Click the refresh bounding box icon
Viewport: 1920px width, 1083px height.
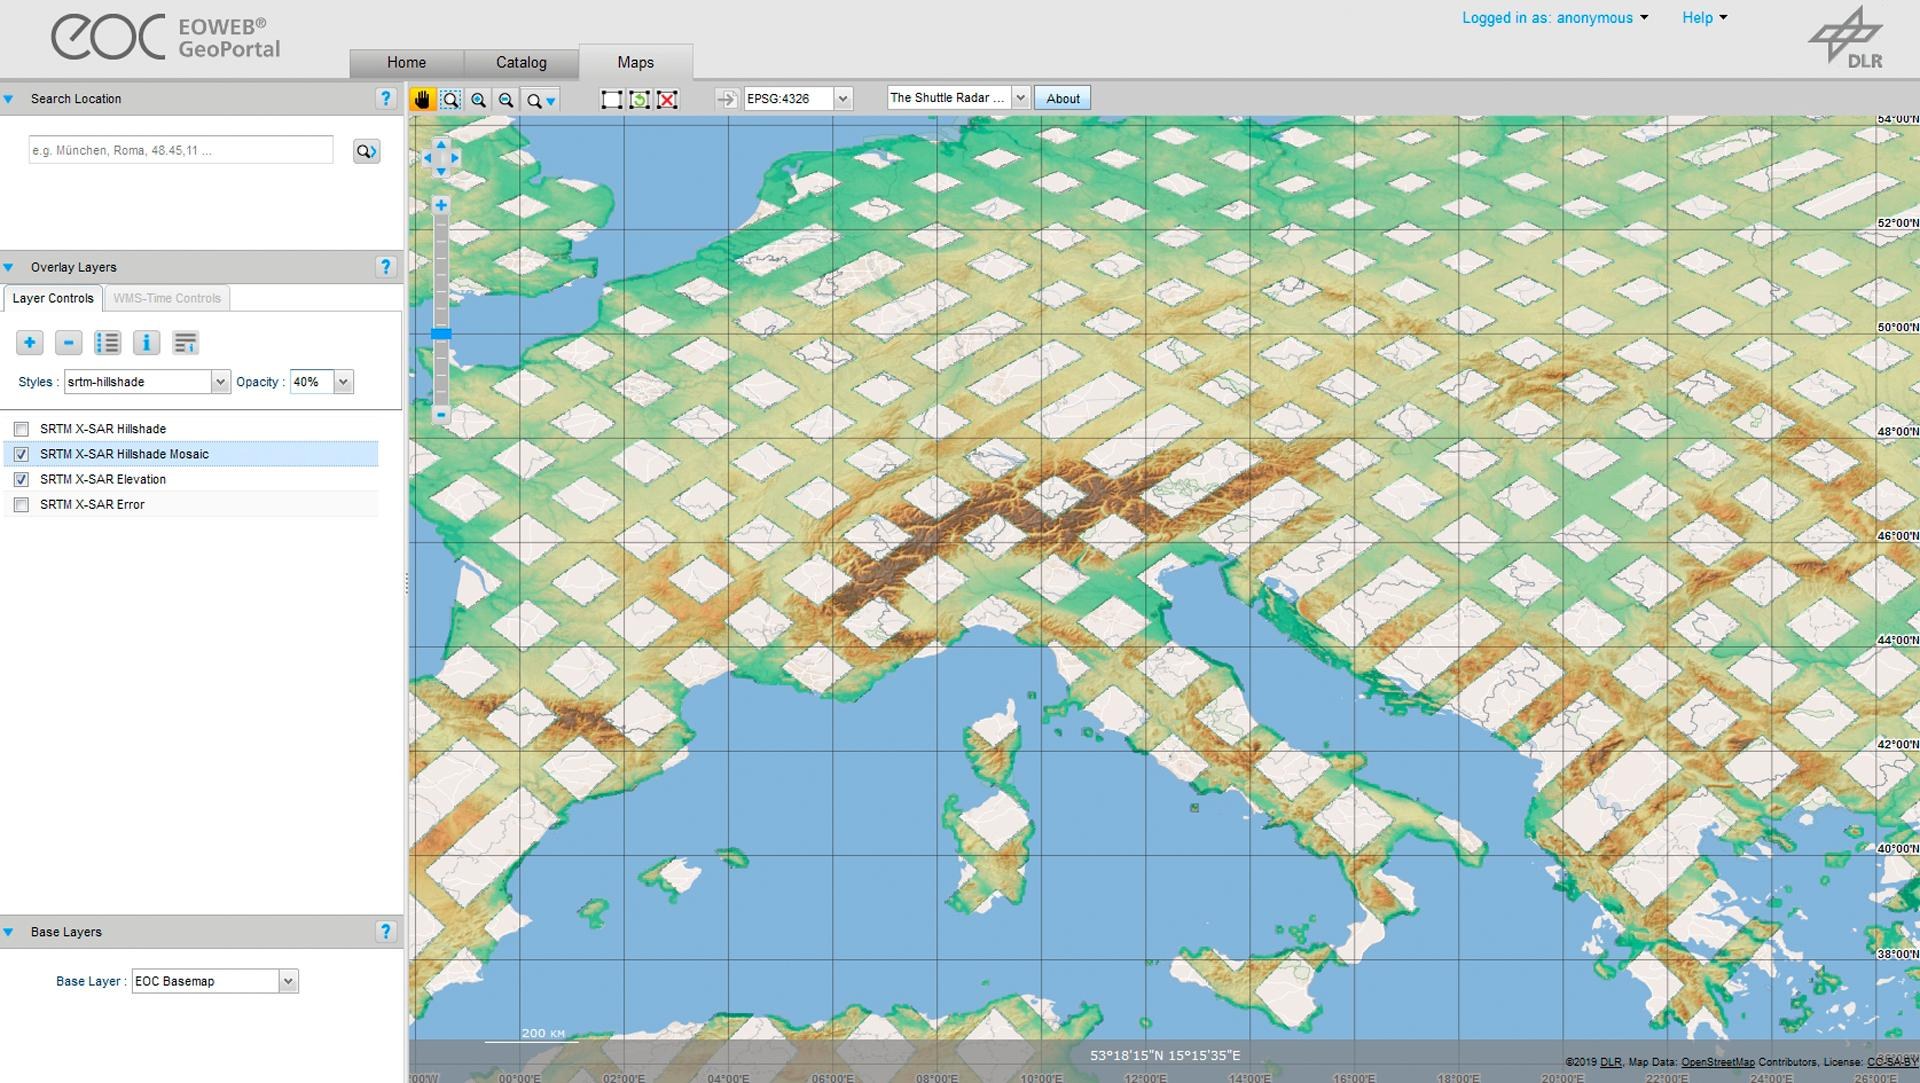point(640,99)
